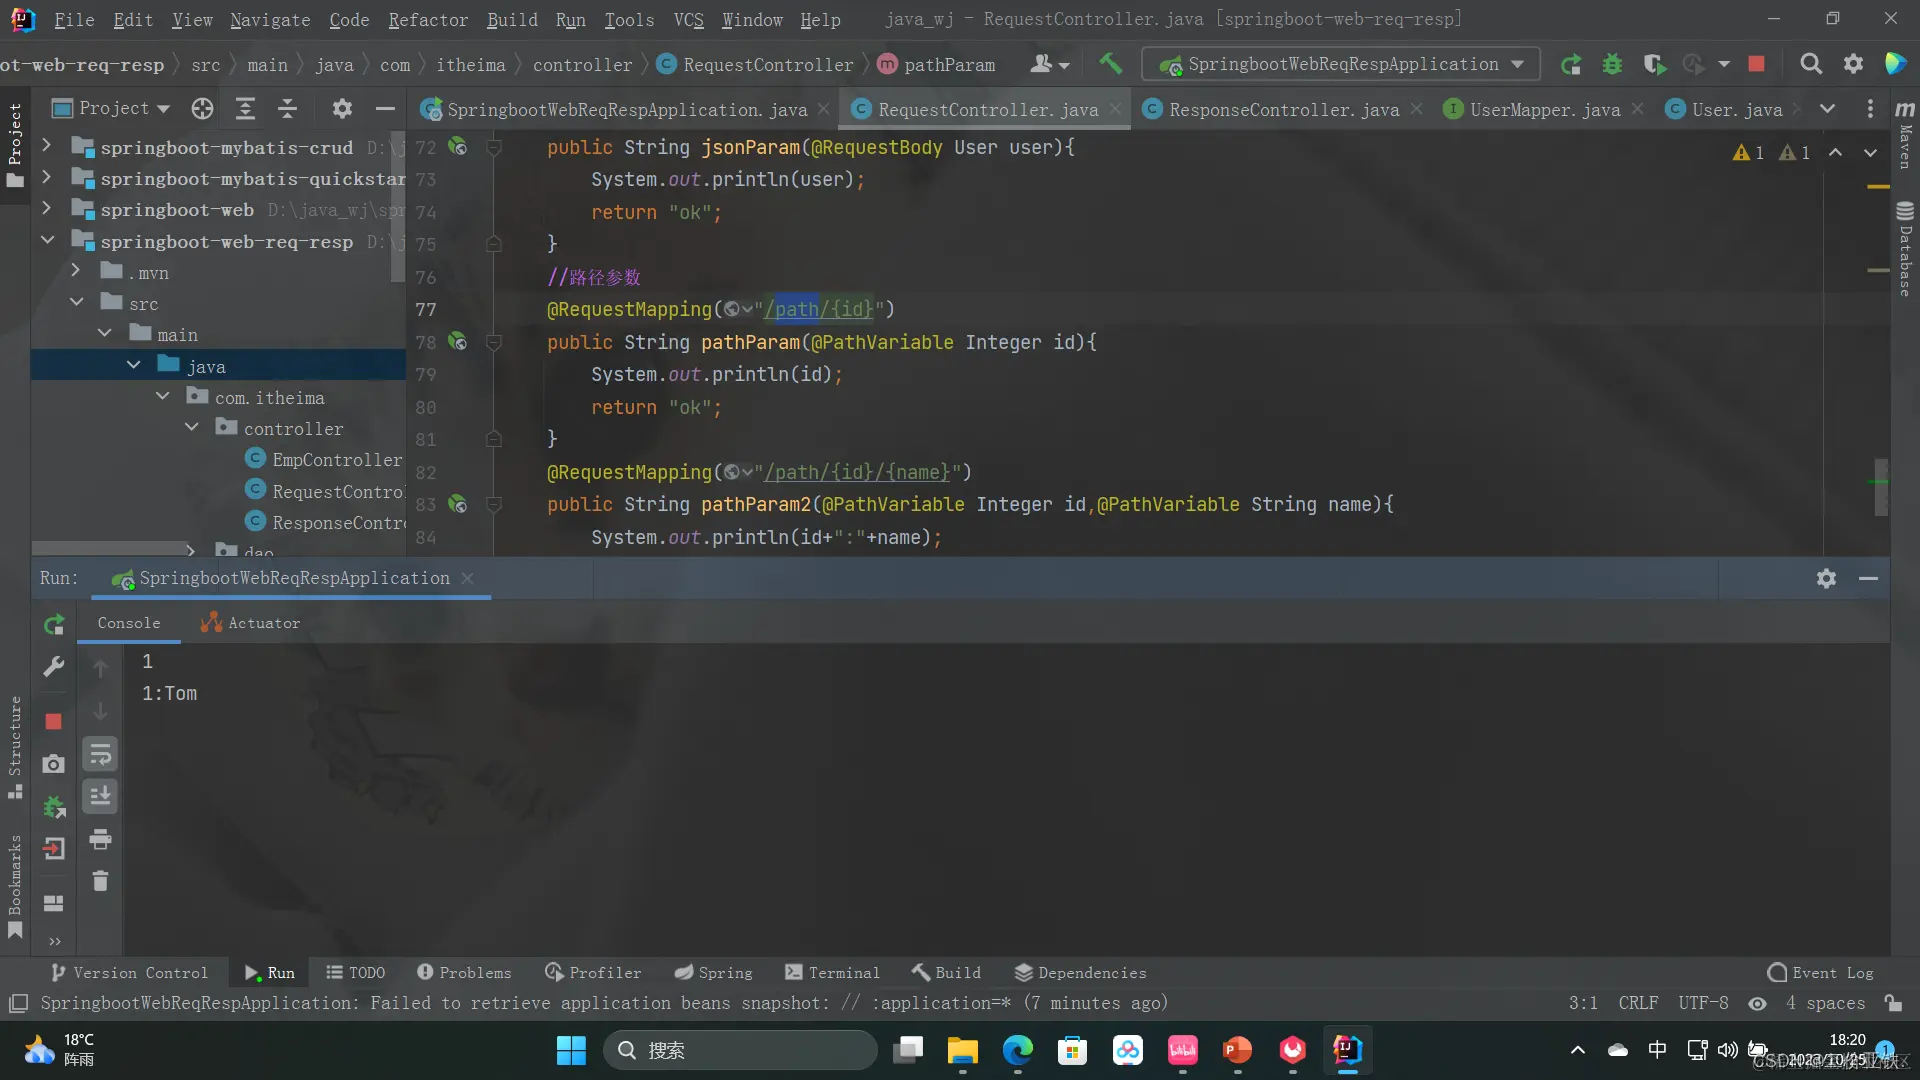The image size is (1920, 1080).
Task: Rerun SpringbootWebReqRespApplication in Run panel
Action: (54, 625)
